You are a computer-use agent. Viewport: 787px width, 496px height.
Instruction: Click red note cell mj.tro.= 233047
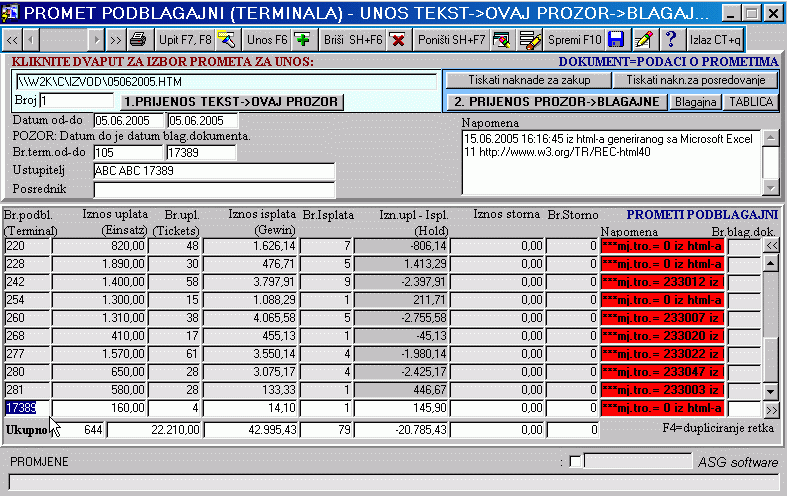tap(662, 372)
